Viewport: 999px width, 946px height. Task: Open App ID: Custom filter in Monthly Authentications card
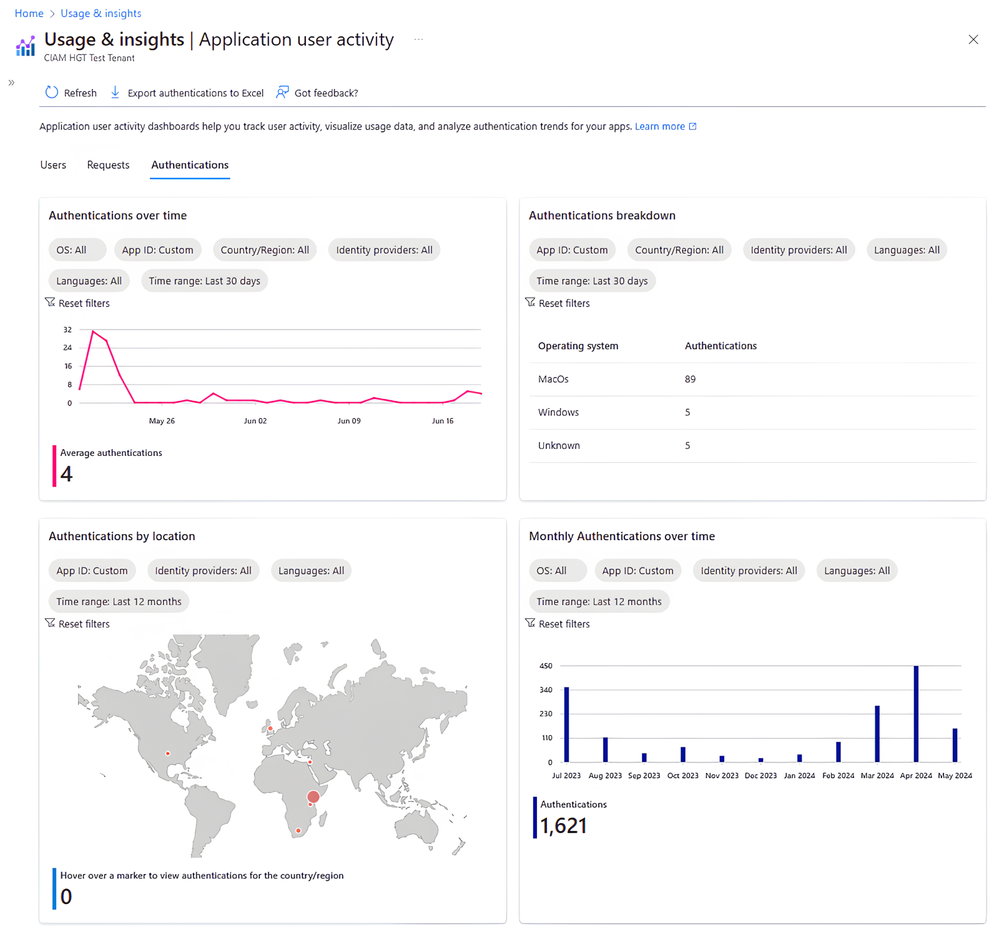[x=638, y=571]
